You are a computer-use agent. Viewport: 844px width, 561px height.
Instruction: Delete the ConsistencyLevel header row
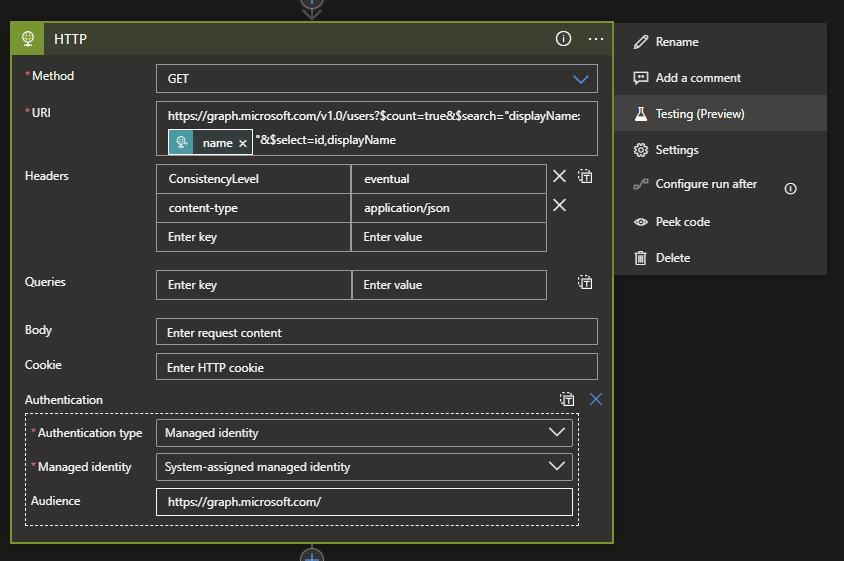coord(559,176)
